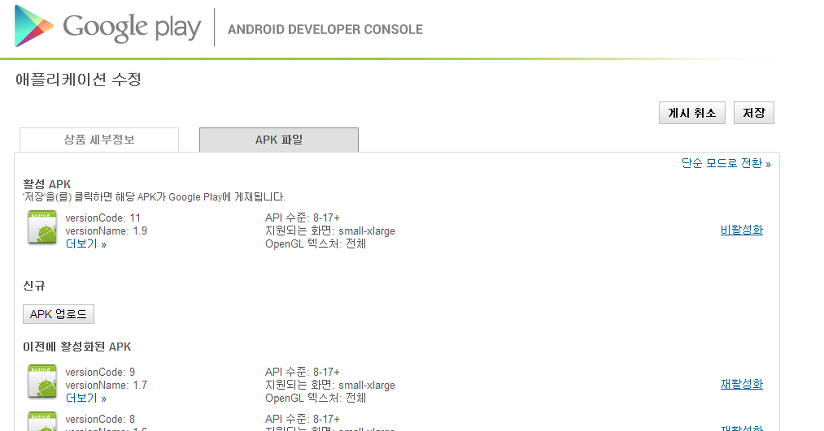
Task: Click the text versionName: 1.9
Action: pyautogui.click(x=106, y=231)
